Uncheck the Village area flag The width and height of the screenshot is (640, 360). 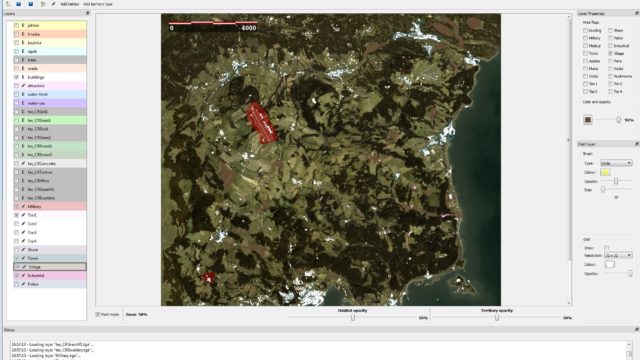point(610,53)
